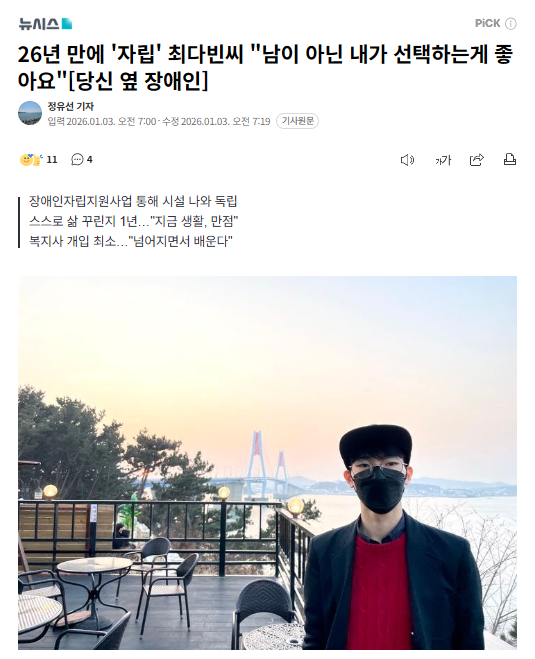Open the 가가 font size setting
The image size is (535, 659).
(443, 160)
